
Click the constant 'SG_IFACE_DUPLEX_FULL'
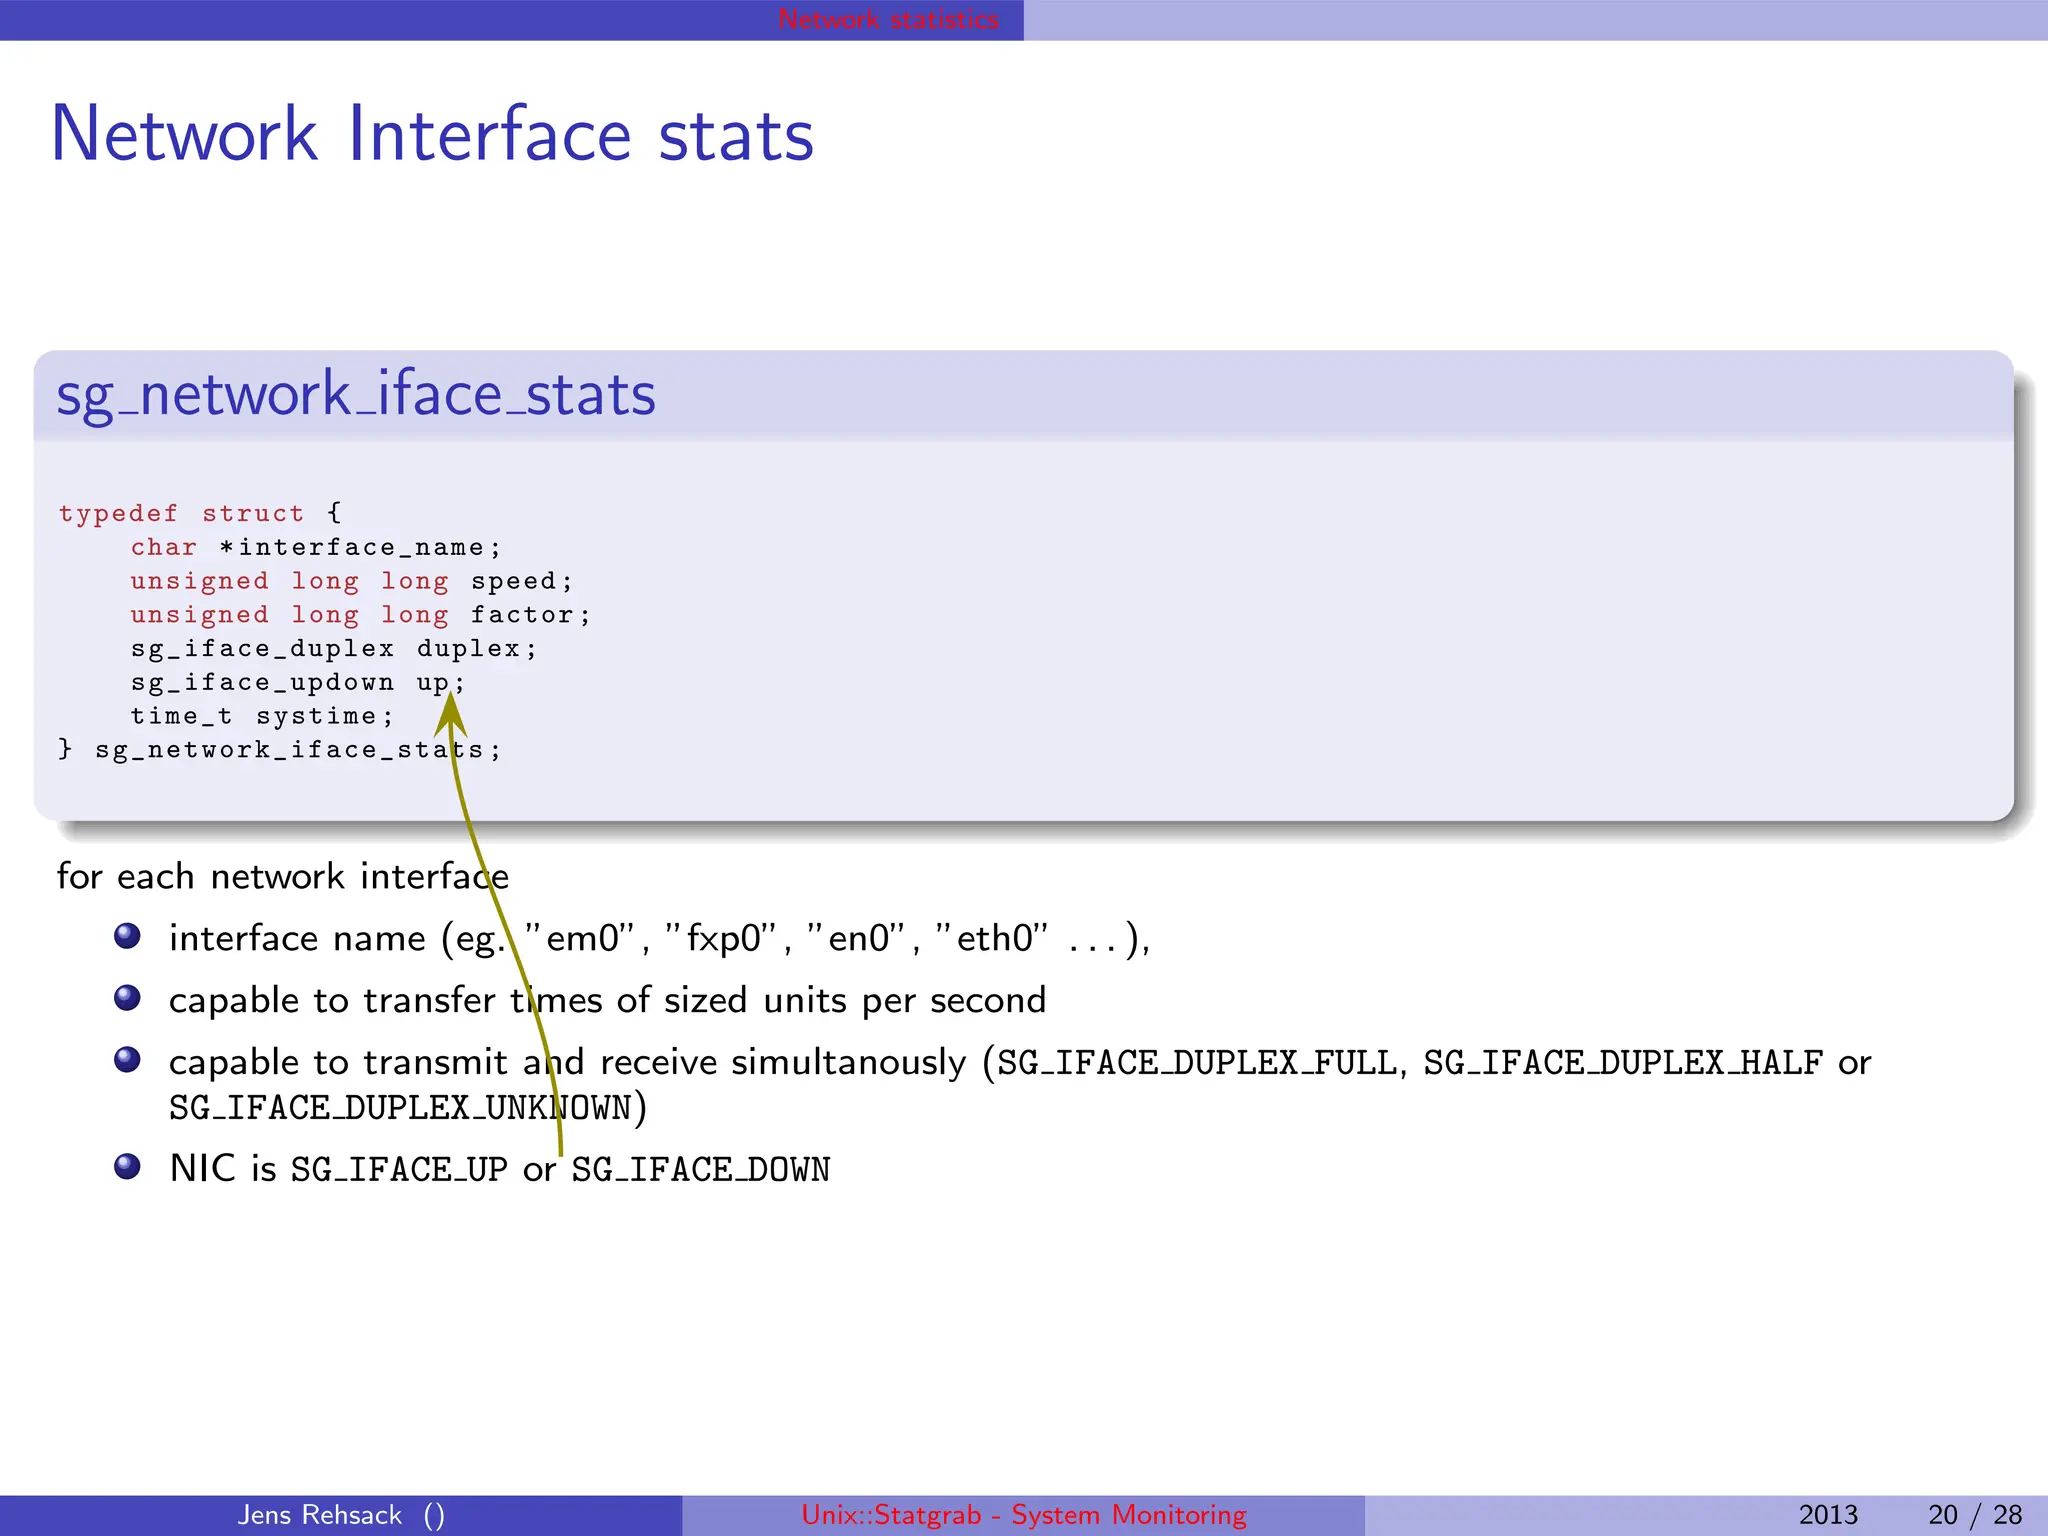pos(1197,1063)
